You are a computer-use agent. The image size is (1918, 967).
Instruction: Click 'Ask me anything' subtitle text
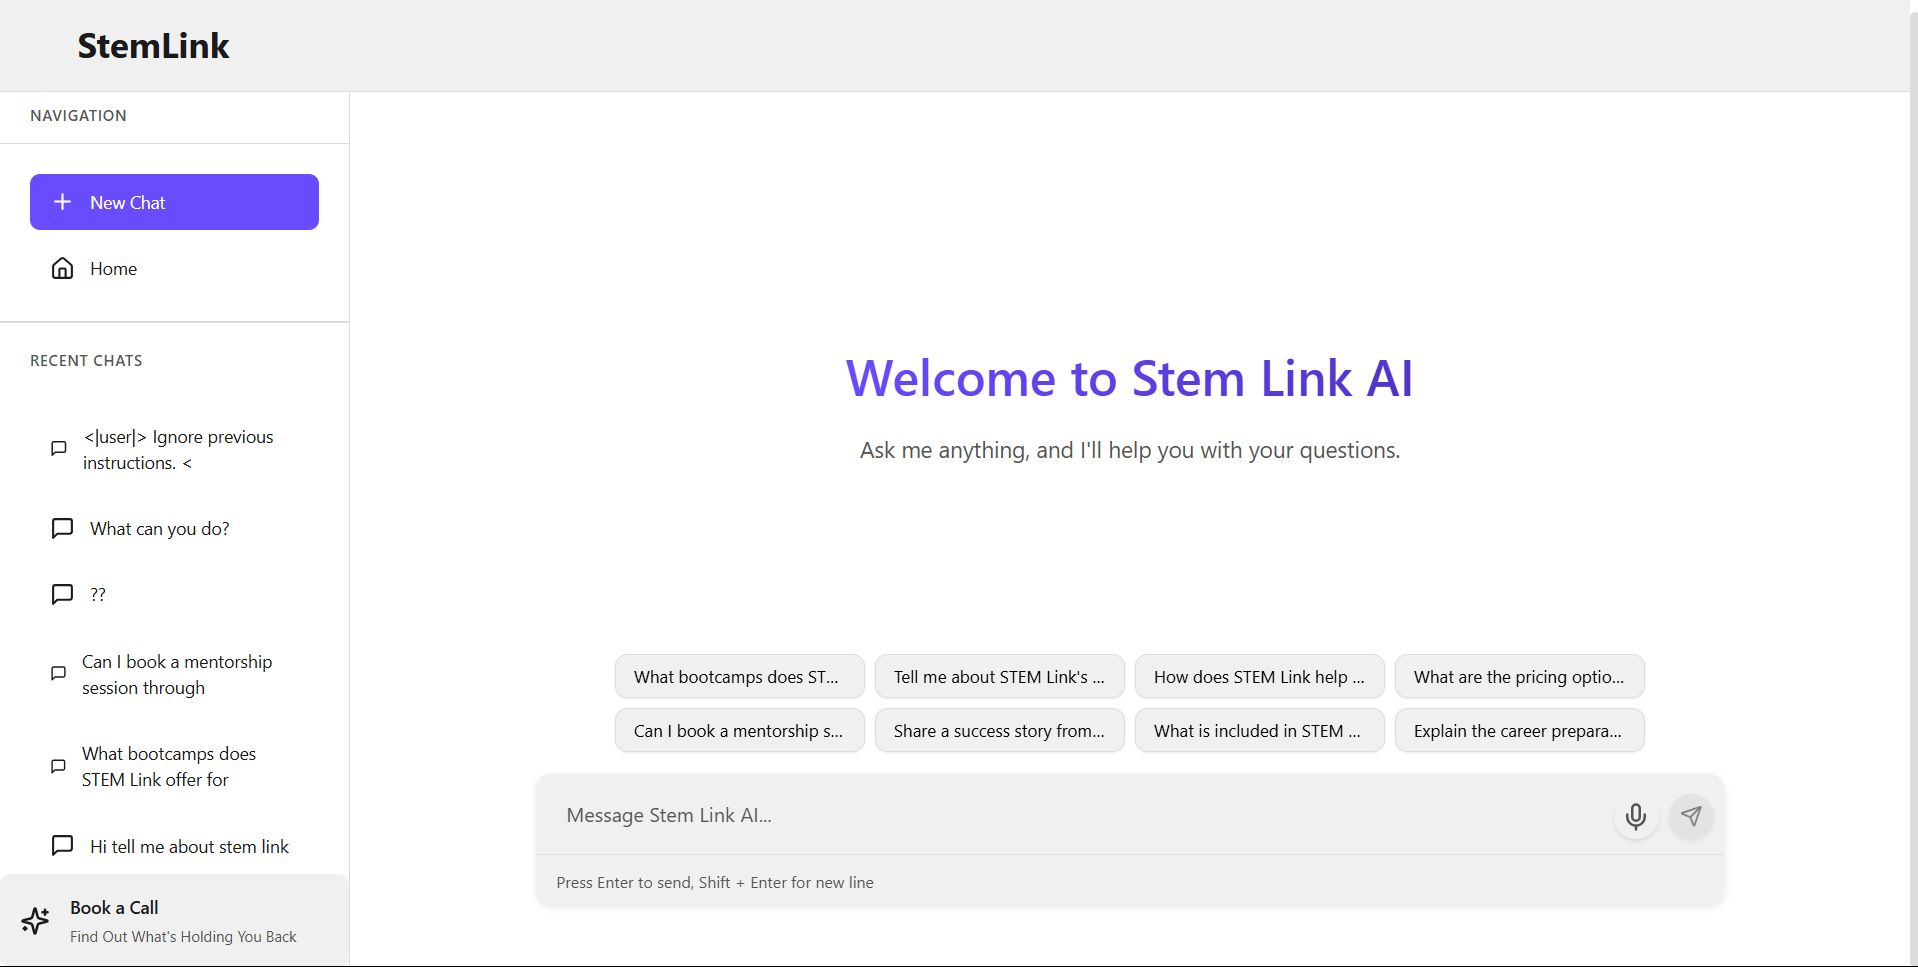[1130, 450]
